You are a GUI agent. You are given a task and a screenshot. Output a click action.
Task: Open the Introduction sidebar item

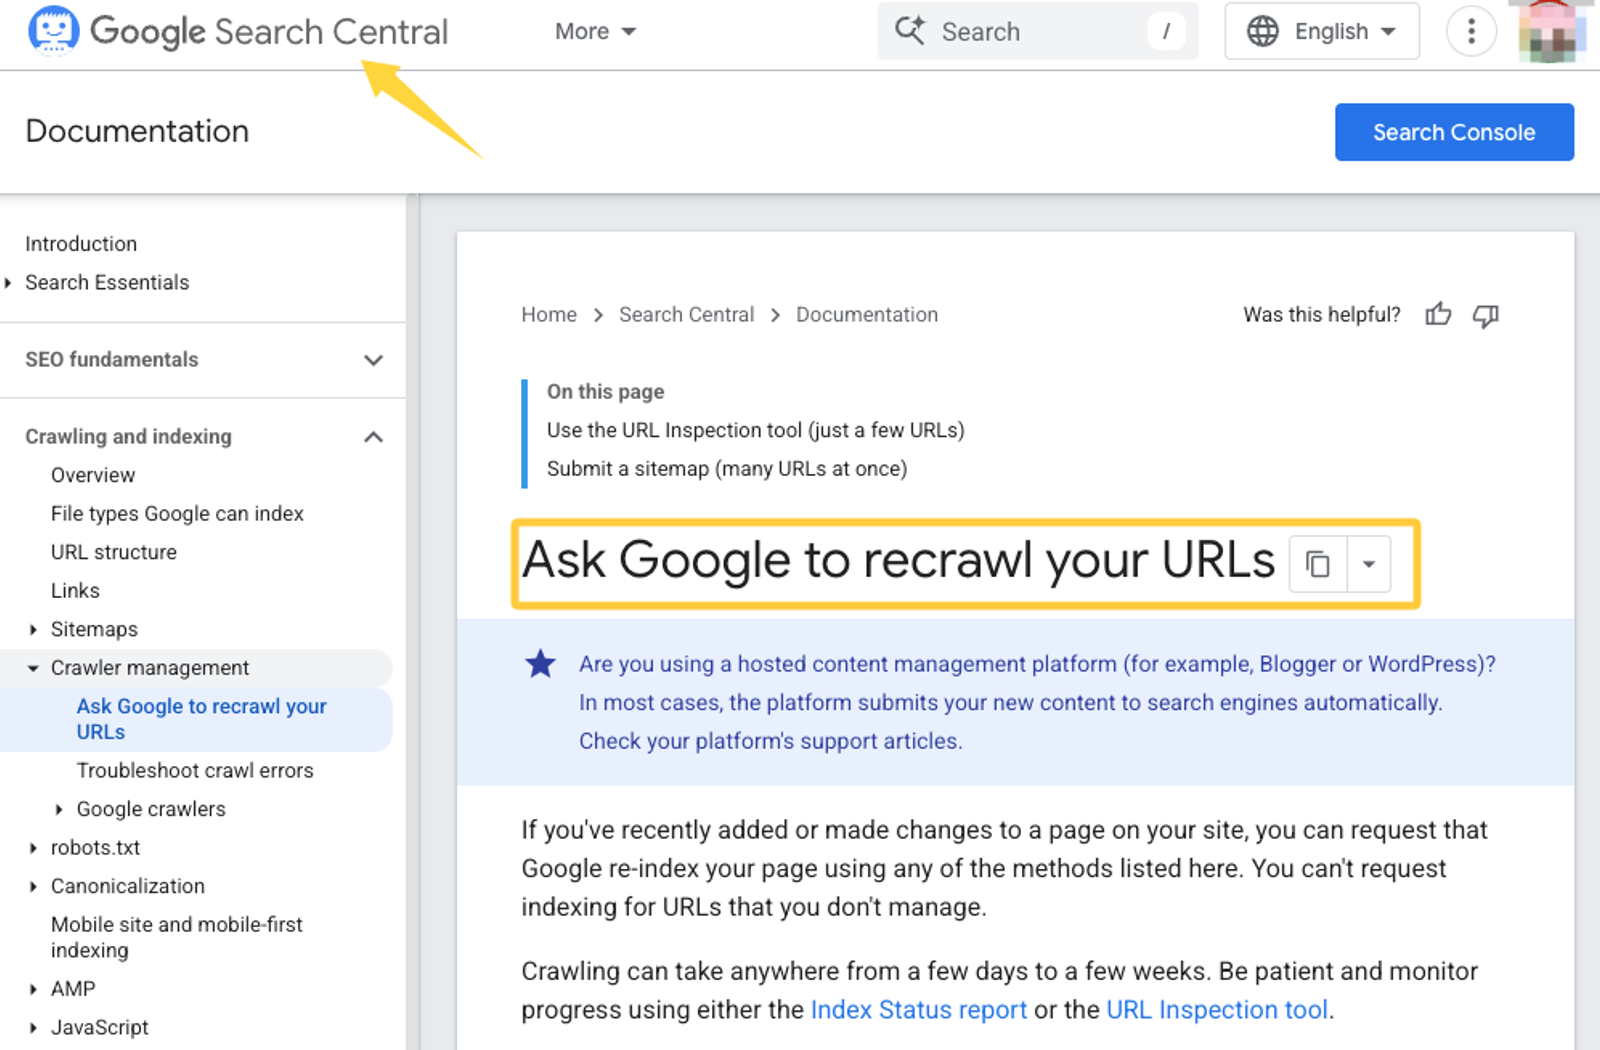81,244
